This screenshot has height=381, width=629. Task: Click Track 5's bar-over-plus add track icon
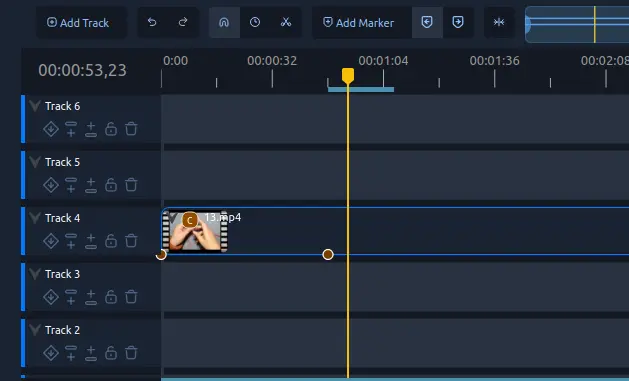(71, 185)
